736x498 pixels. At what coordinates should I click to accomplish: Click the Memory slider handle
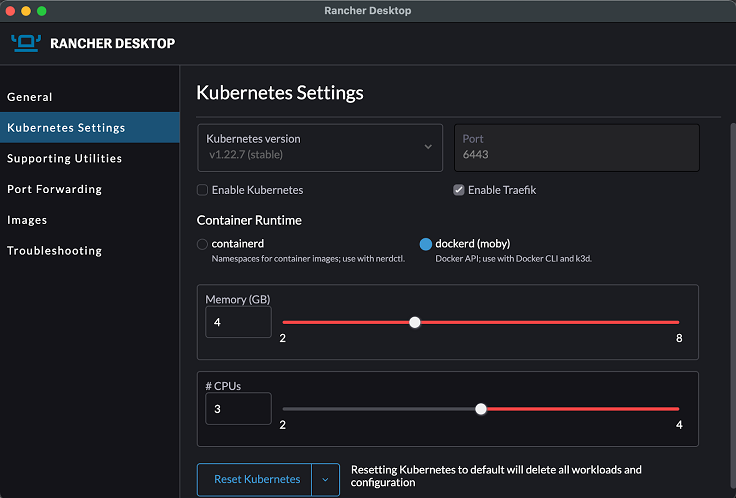pyautogui.click(x=415, y=322)
